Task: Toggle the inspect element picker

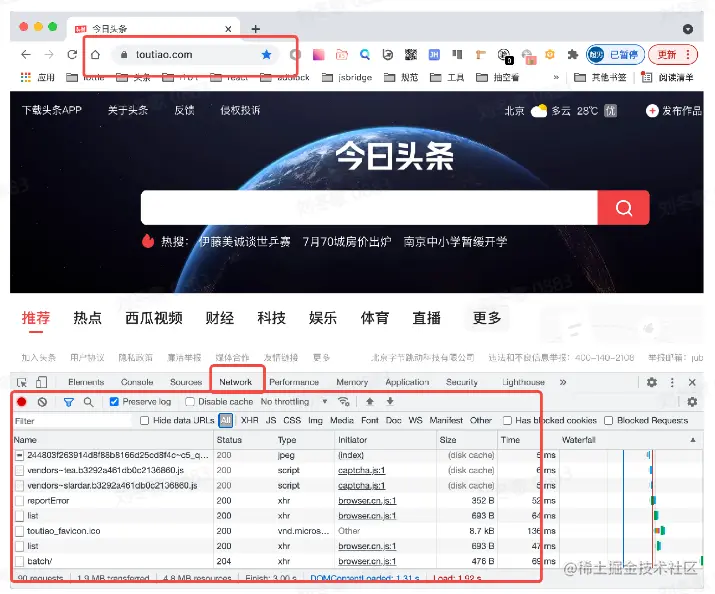Action: click(21, 382)
